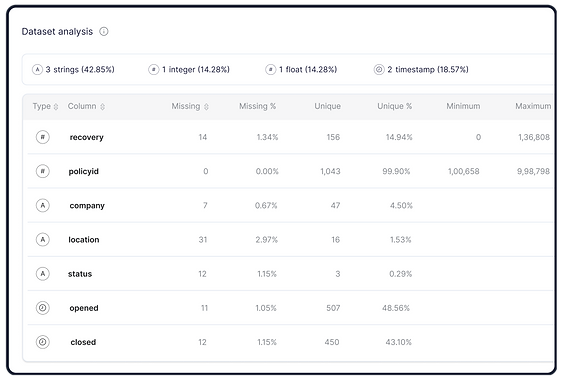Viewport: 562px width, 379px height.
Task: Click the string type icon for company row
Action: 43,205
